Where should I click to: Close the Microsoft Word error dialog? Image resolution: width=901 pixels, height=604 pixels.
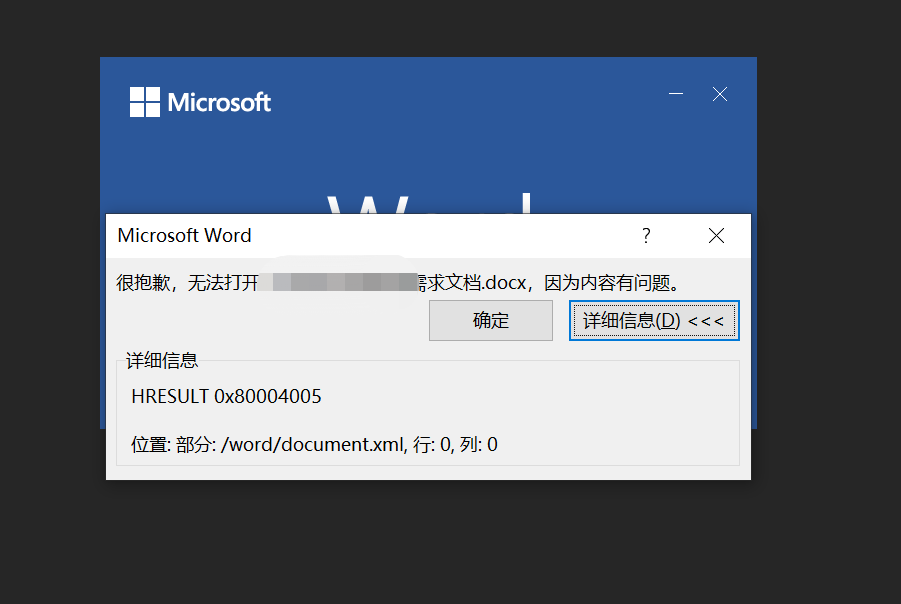(717, 236)
